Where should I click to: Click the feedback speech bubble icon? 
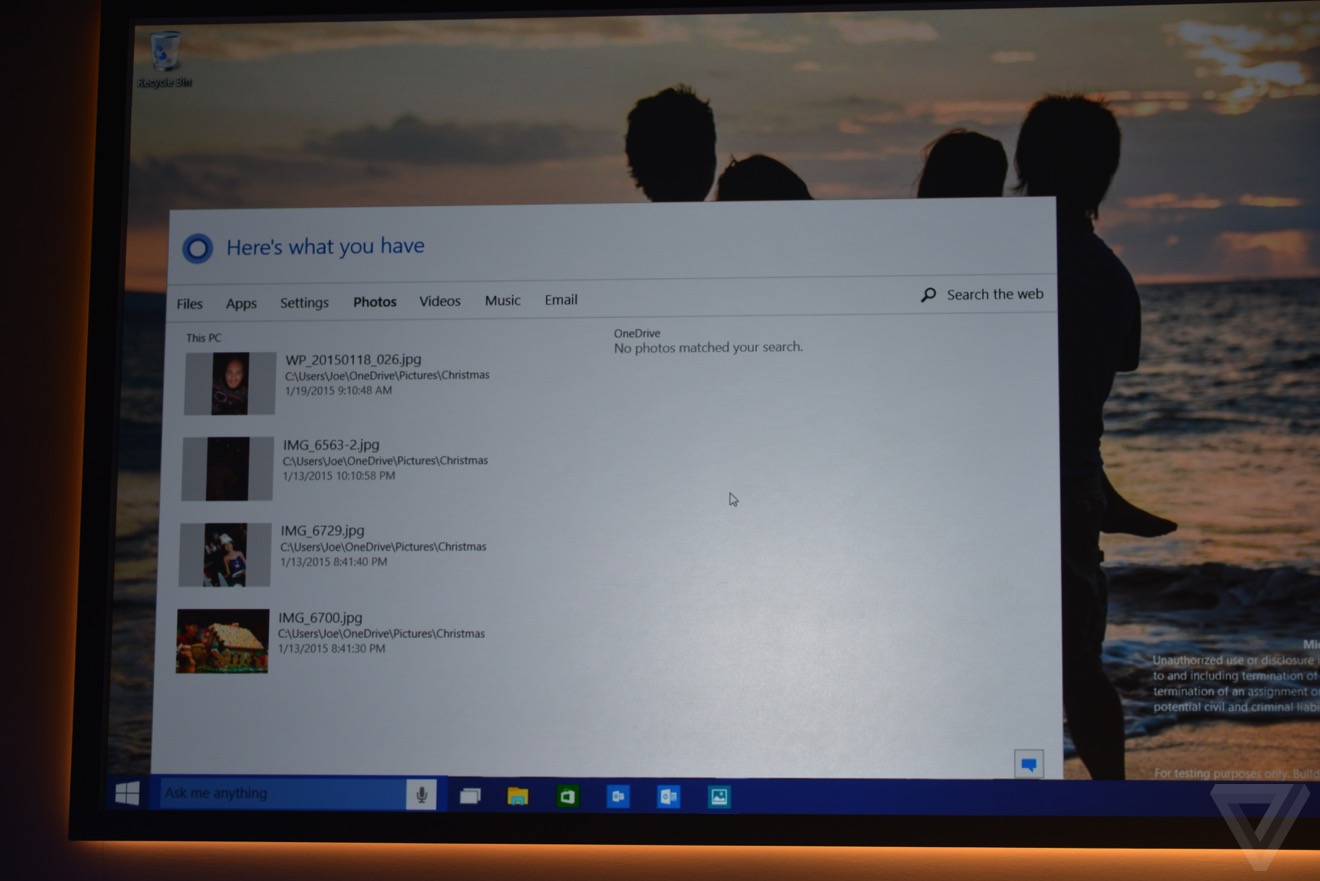(1028, 764)
